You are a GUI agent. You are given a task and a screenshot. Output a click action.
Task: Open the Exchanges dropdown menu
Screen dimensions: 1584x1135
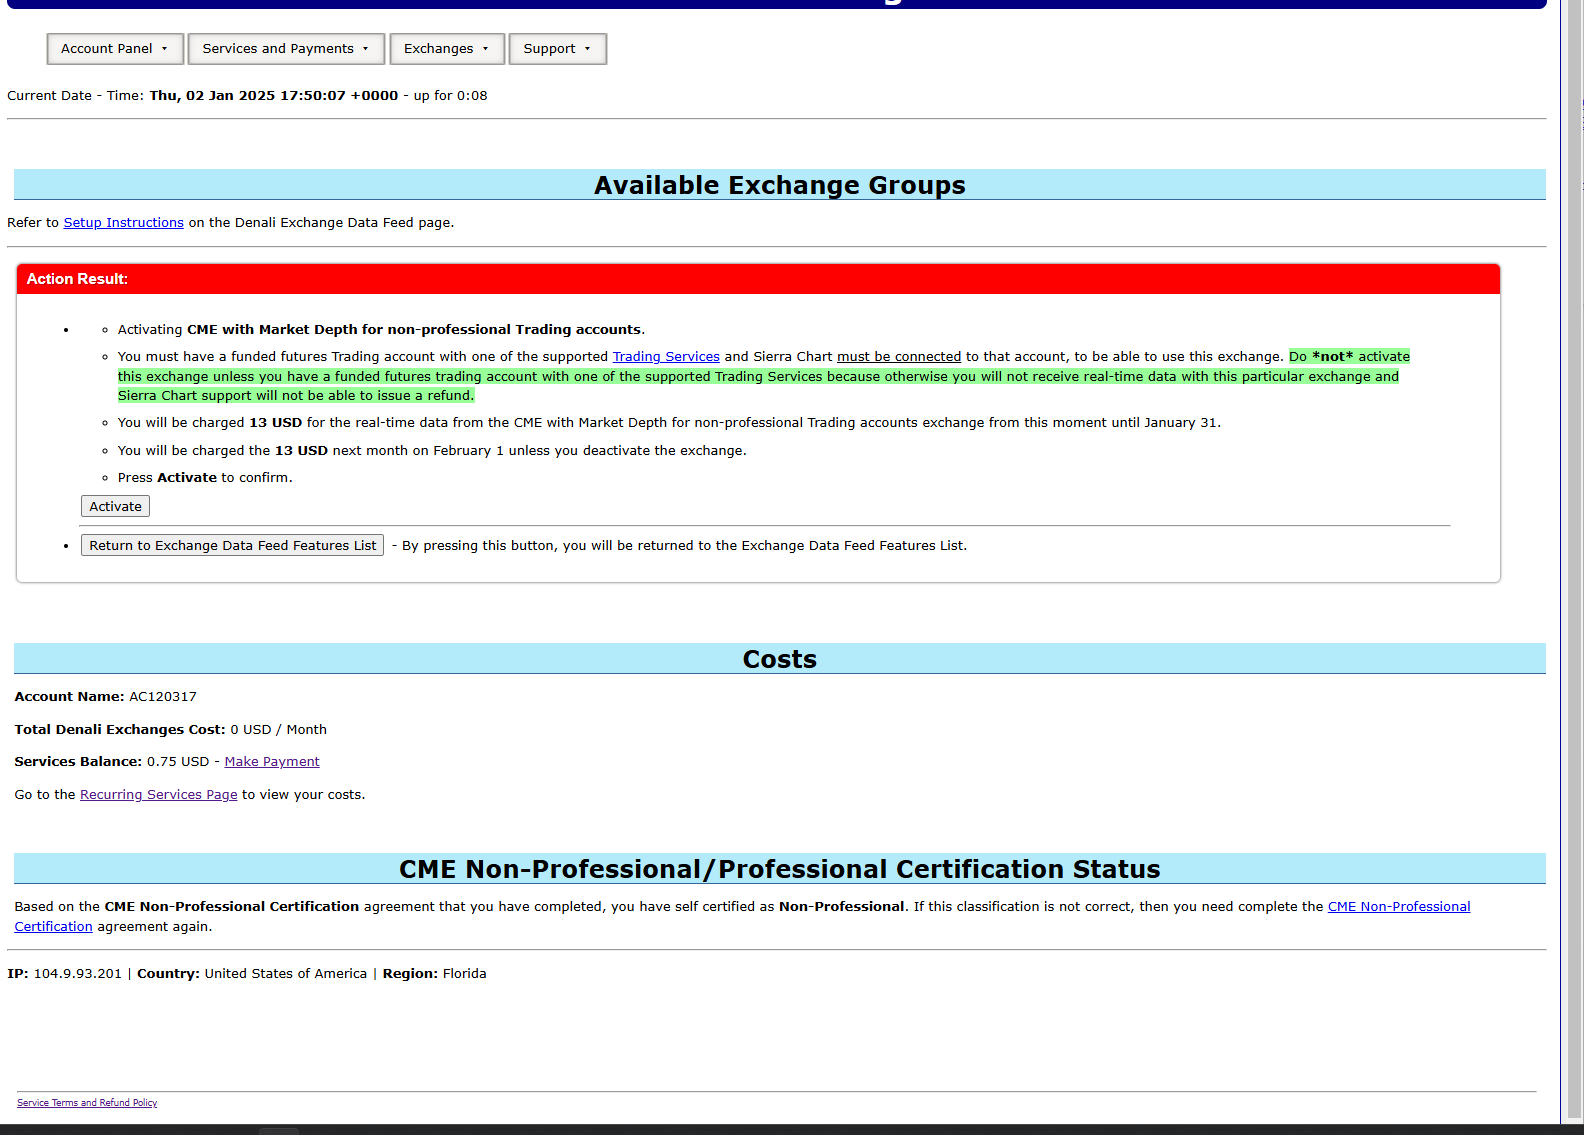(x=446, y=49)
